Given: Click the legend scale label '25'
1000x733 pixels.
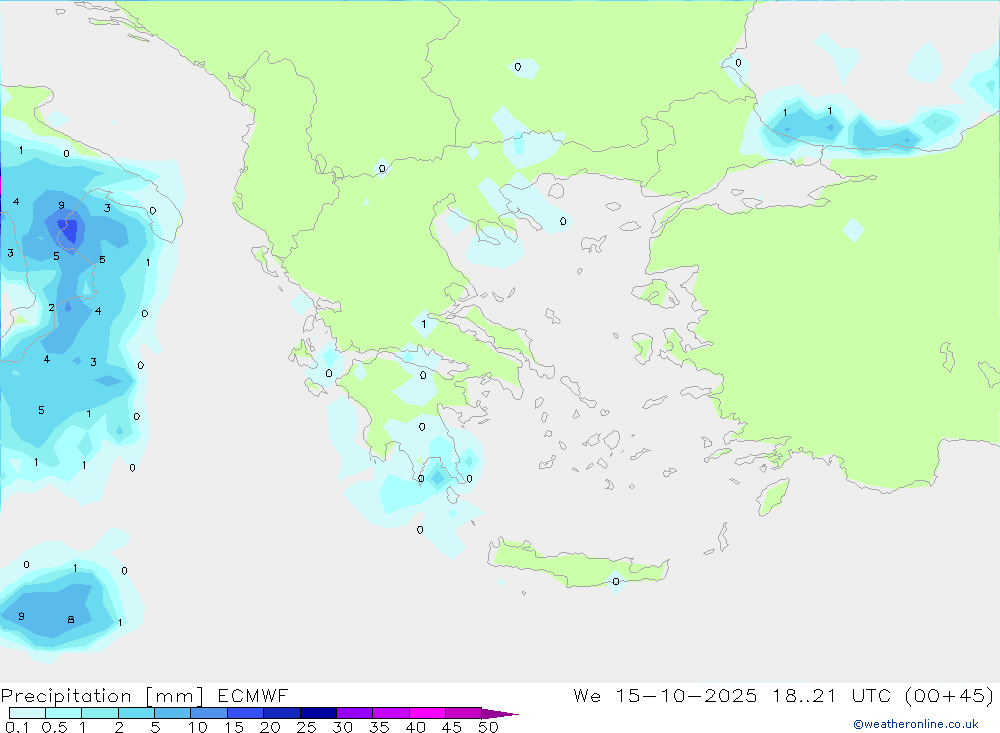Looking at the screenshot, I should (307, 727).
